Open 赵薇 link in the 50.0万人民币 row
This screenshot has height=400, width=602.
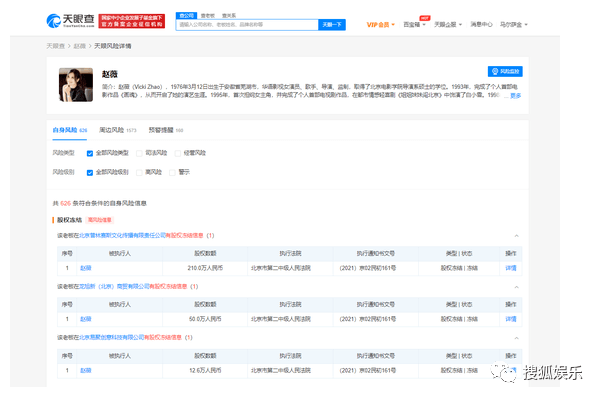pos(86,319)
